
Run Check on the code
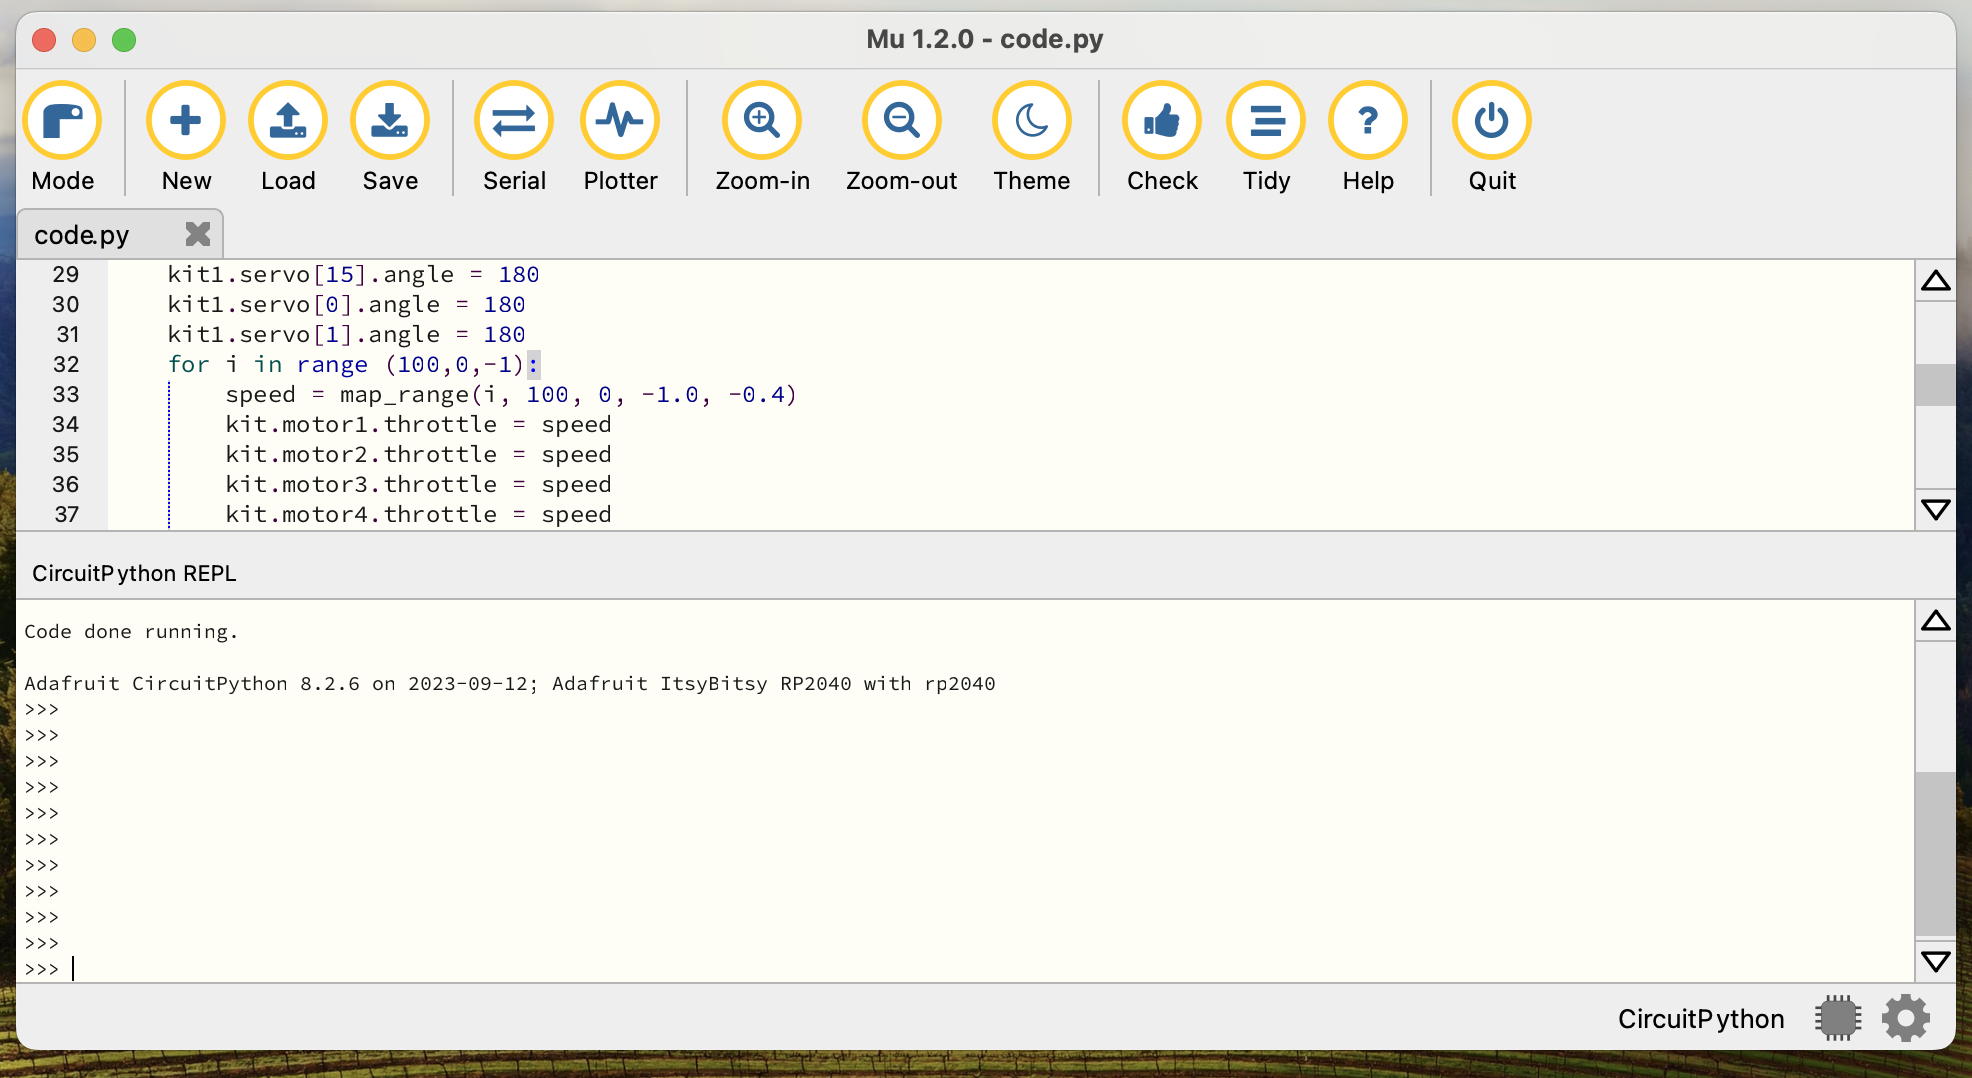pyautogui.click(x=1162, y=122)
